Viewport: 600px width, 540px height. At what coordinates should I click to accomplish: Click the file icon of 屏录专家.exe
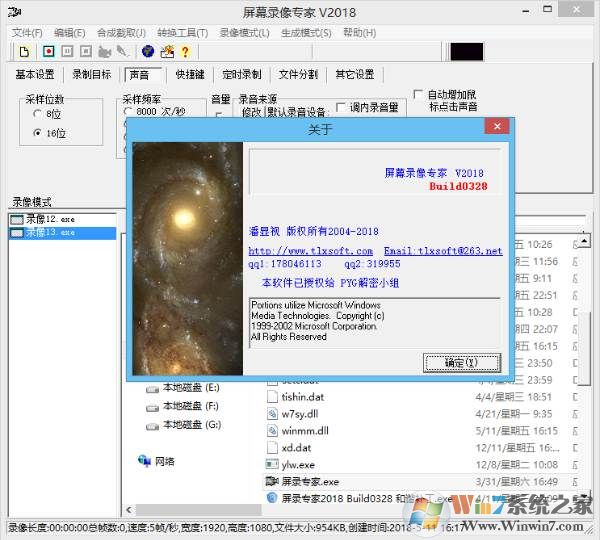[x=272, y=481]
